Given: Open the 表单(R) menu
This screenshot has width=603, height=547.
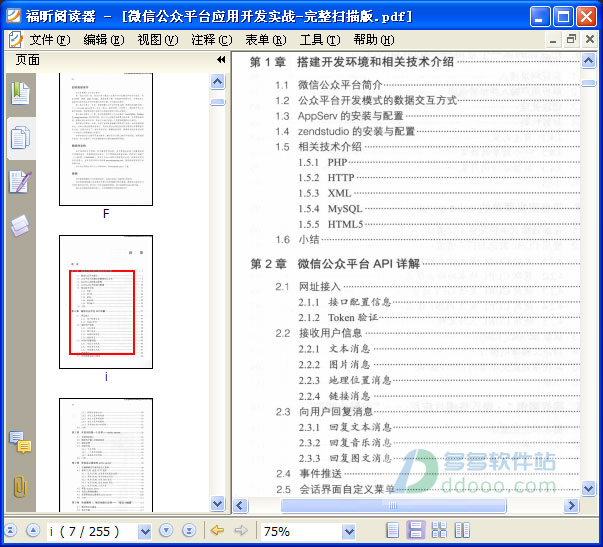Looking at the screenshot, I should tap(266, 40).
